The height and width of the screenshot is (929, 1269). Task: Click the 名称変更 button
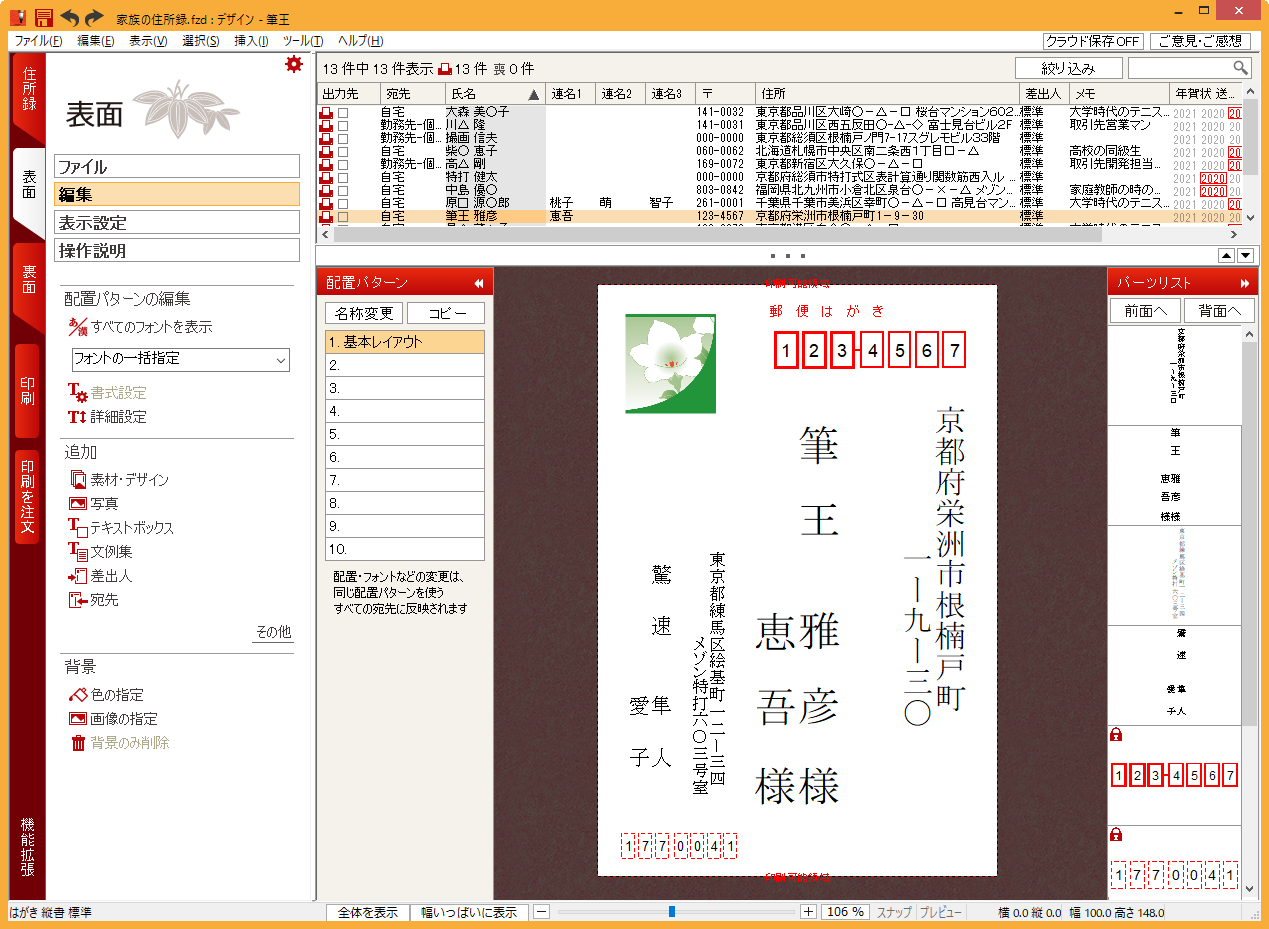tap(364, 313)
